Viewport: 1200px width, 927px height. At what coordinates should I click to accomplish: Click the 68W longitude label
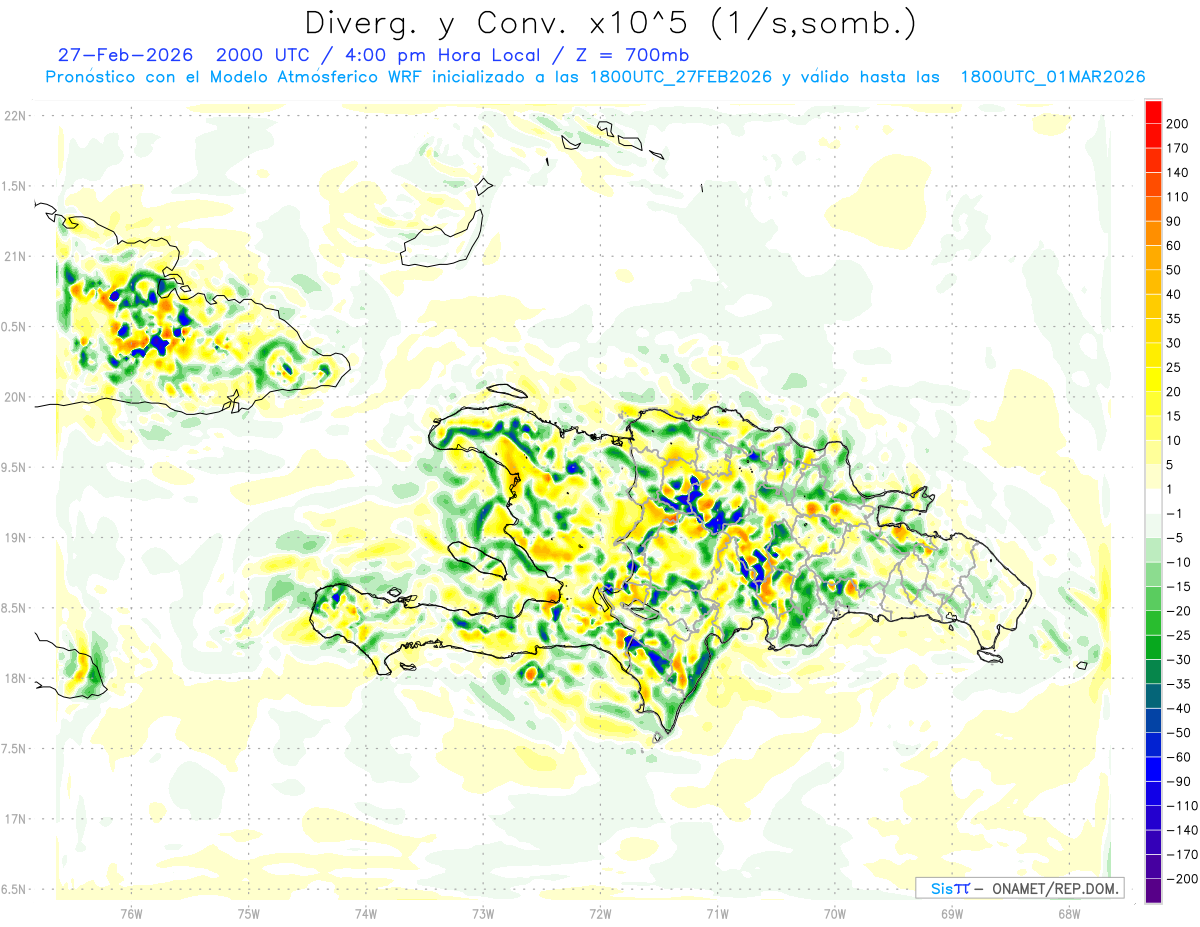pos(1069,914)
